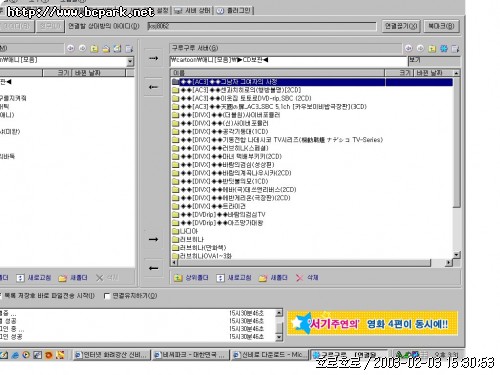Select the highlighted first [AC3] folder row
Image resolution: width=500 pixels, height=375 pixels.
(312, 82)
